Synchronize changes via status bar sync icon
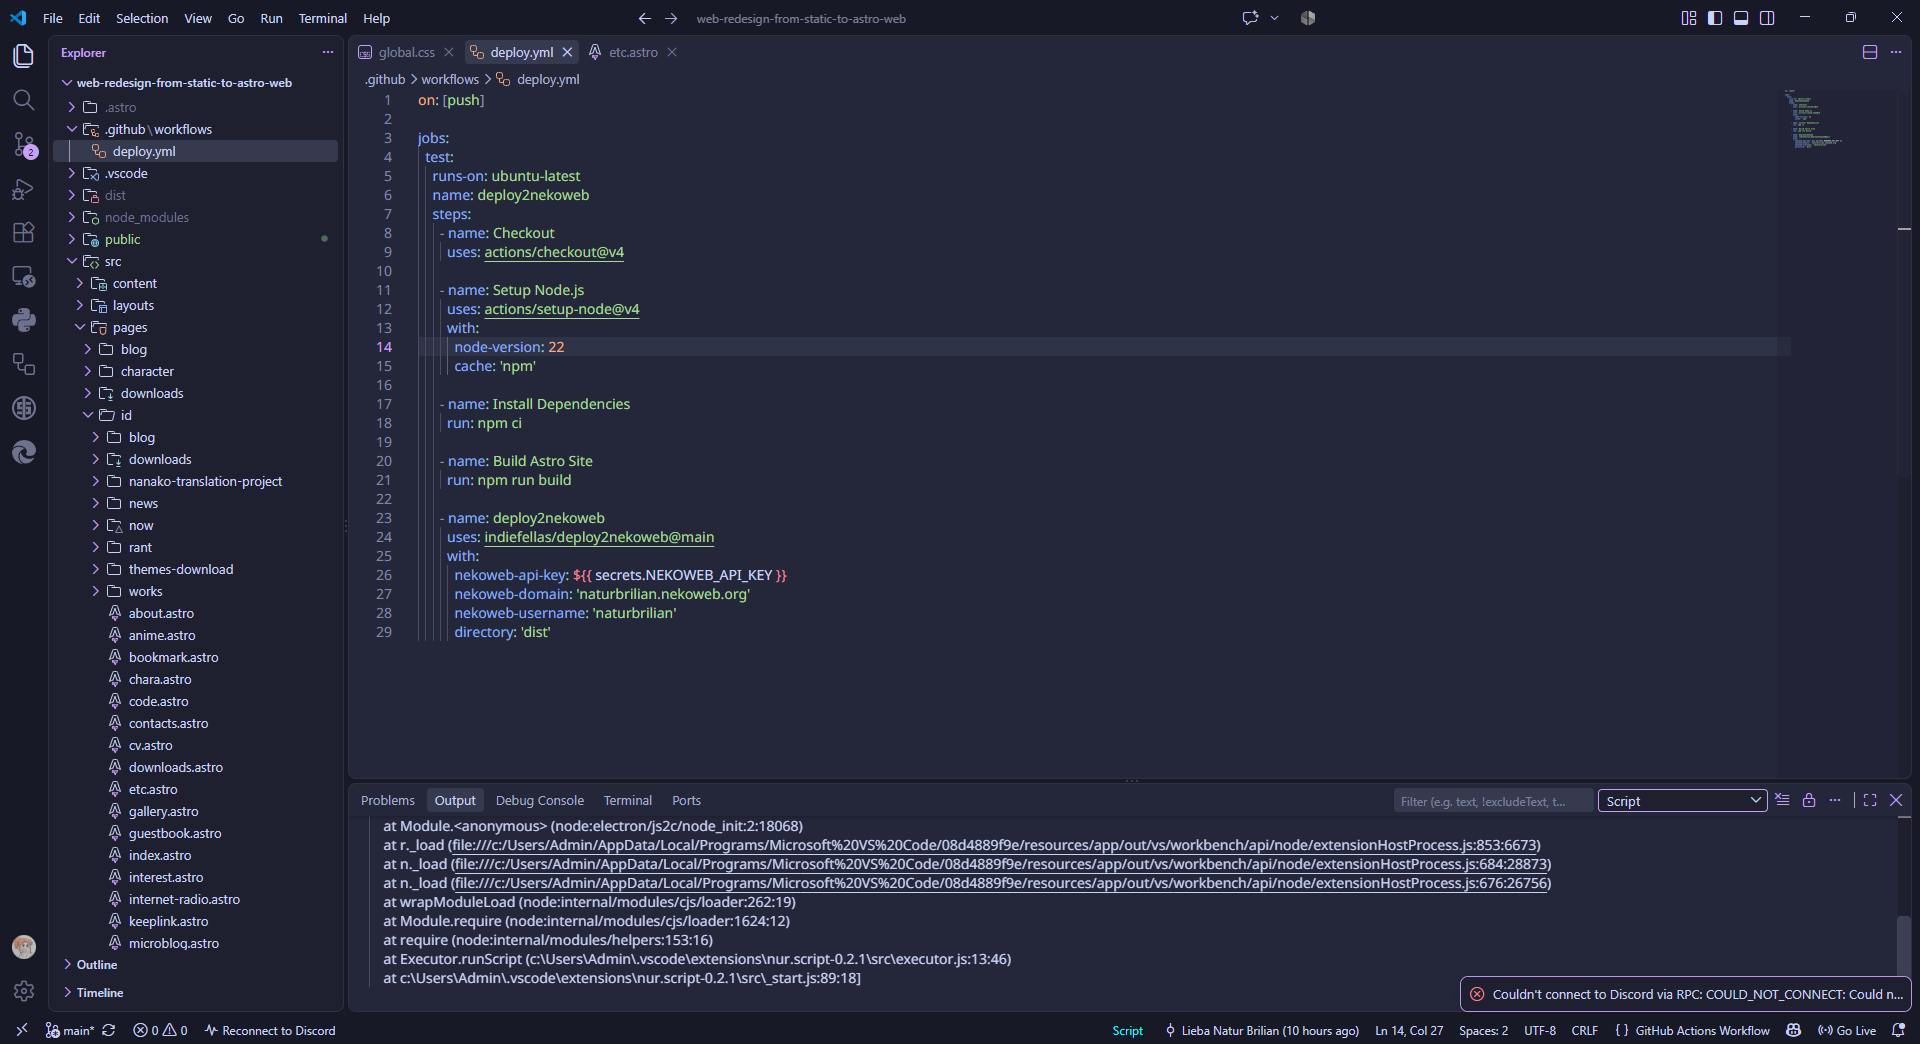Image resolution: width=1920 pixels, height=1044 pixels. (109, 1030)
